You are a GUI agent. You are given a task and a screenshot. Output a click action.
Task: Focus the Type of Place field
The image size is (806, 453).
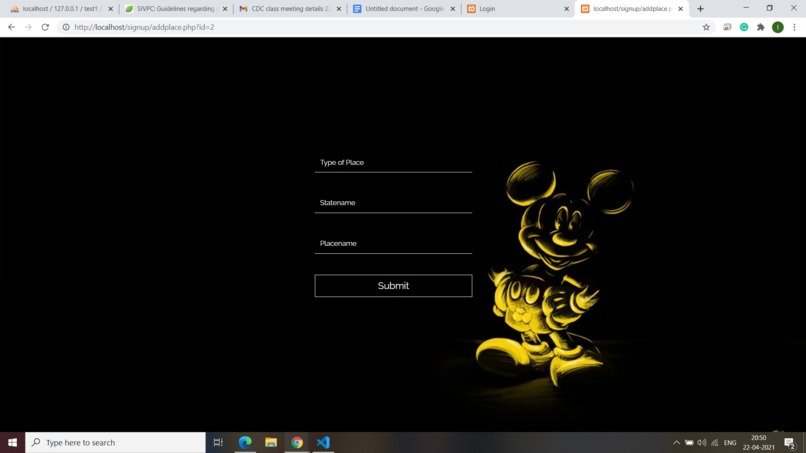pyautogui.click(x=393, y=162)
